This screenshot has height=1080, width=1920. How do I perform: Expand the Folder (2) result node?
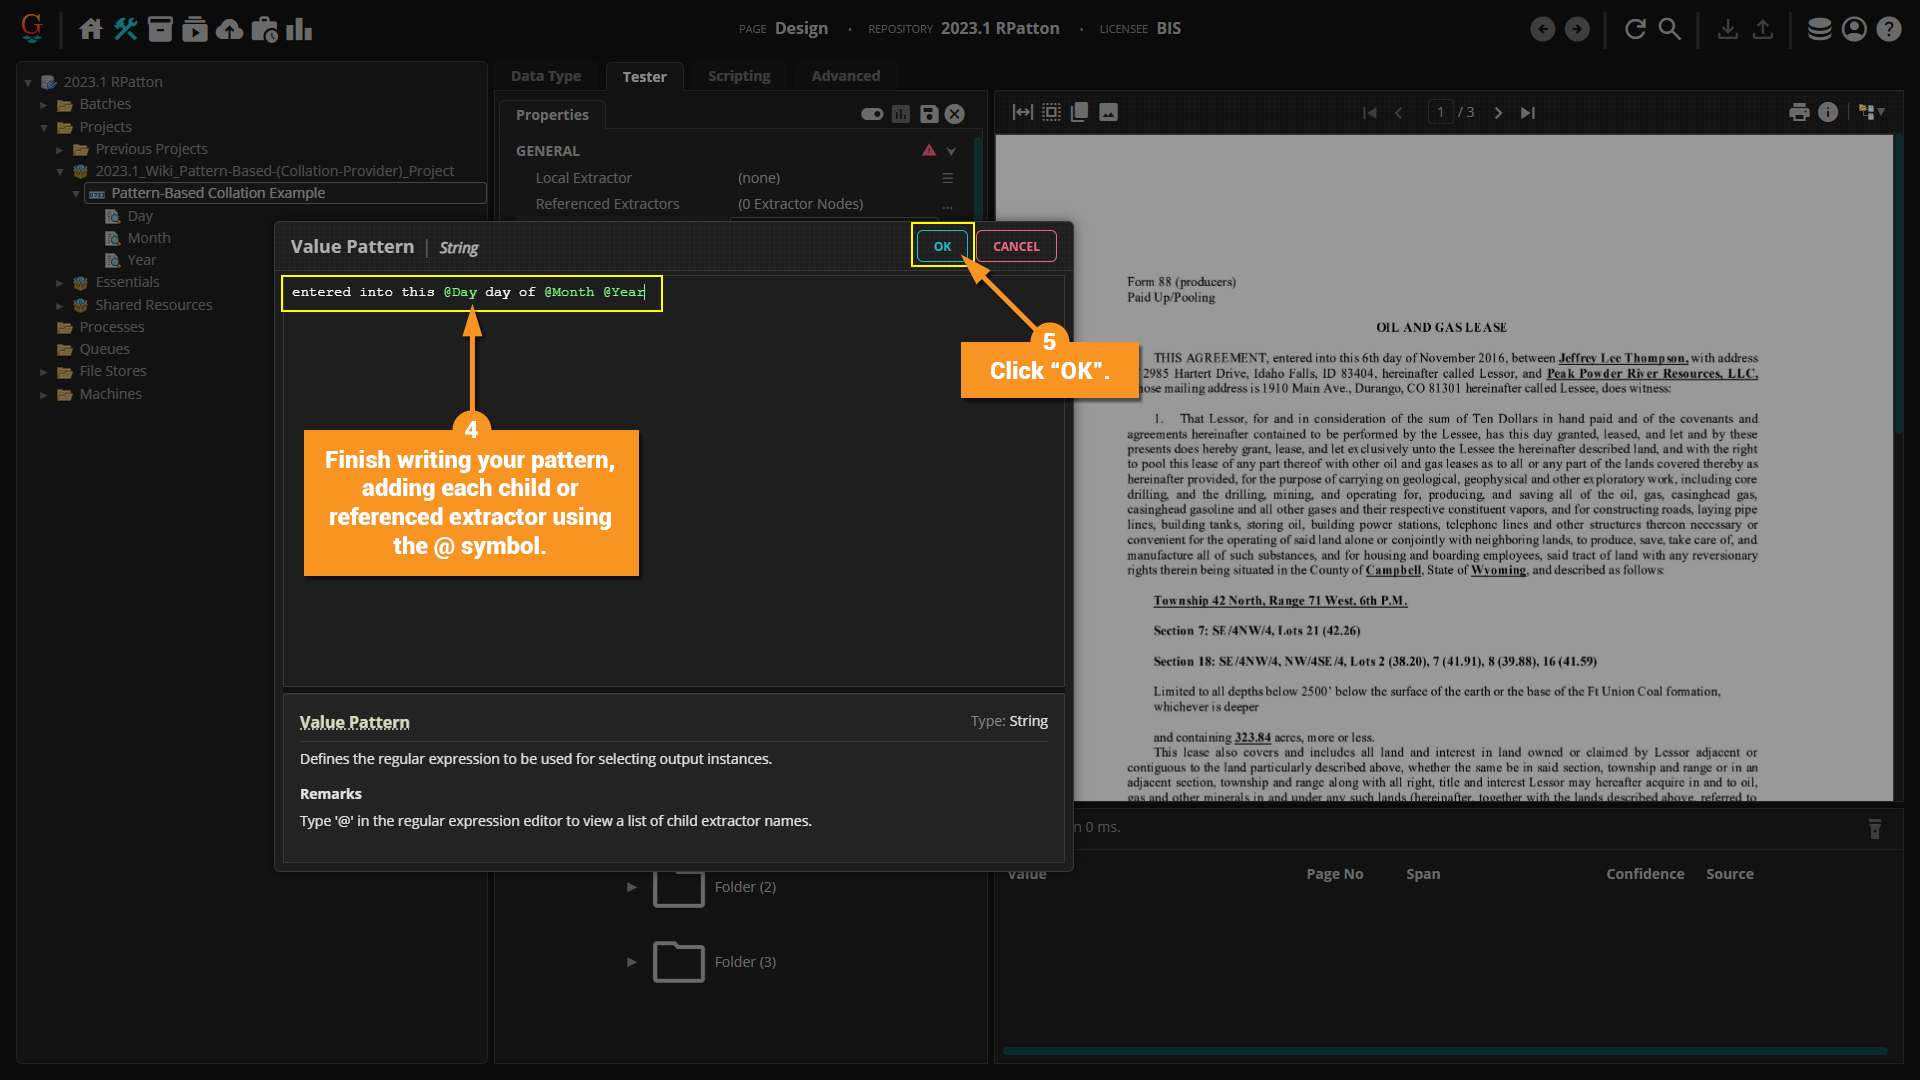pos(632,887)
